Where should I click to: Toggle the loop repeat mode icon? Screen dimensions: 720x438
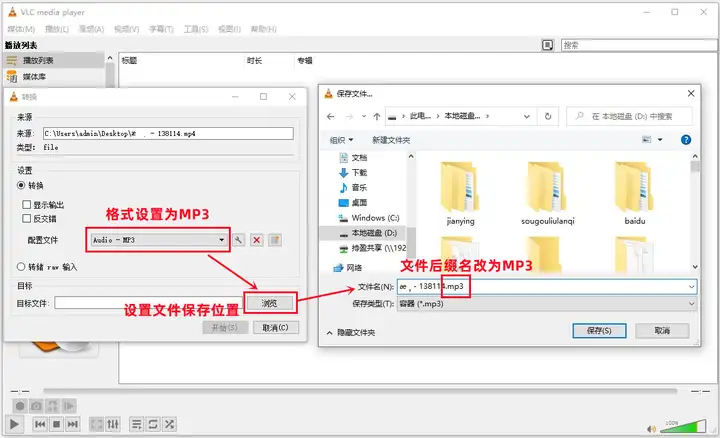tap(153, 424)
